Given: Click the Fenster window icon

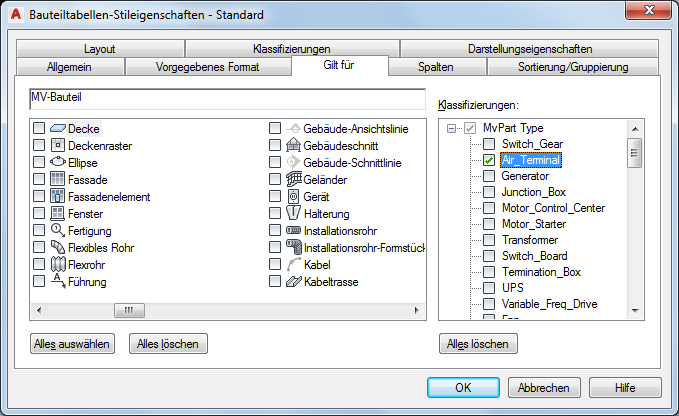Looking at the screenshot, I should 58,213.
